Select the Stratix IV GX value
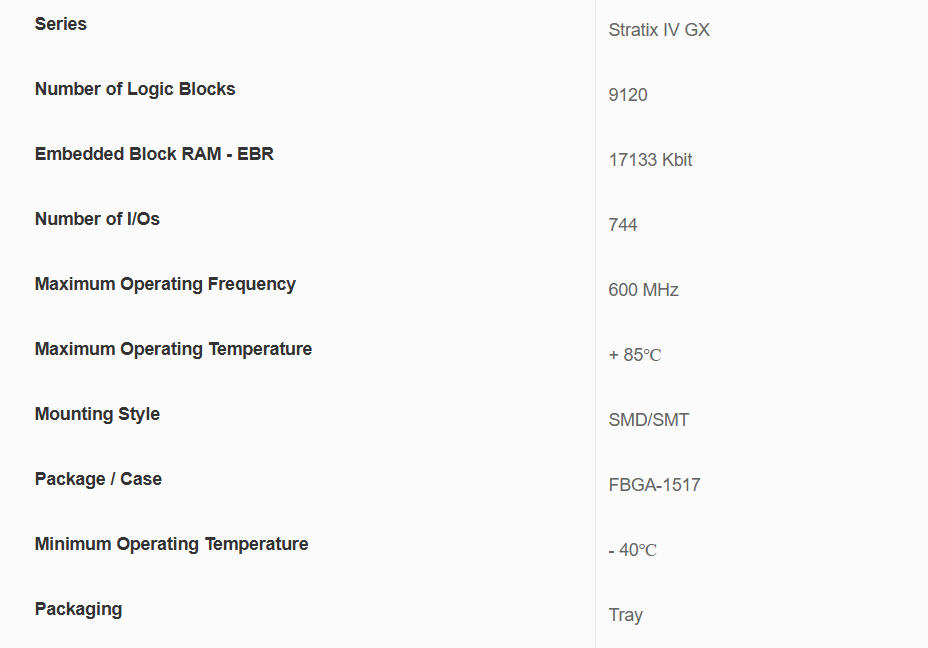Image resolution: width=928 pixels, height=648 pixels. pos(659,30)
